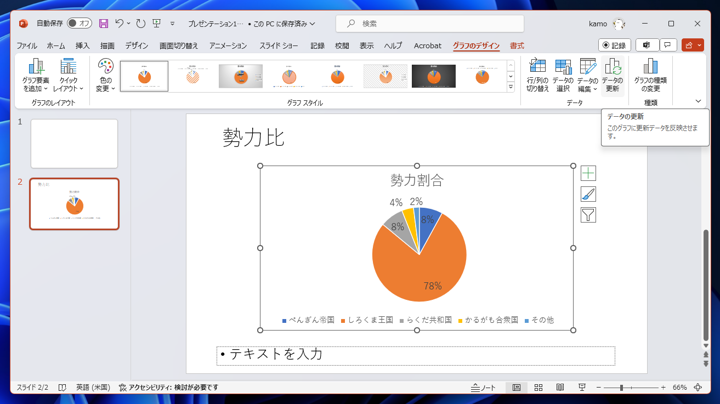Image resolution: width=720 pixels, height=404 pixels.
Task: Click the red Share button
Action: click(x=689, y=45)
